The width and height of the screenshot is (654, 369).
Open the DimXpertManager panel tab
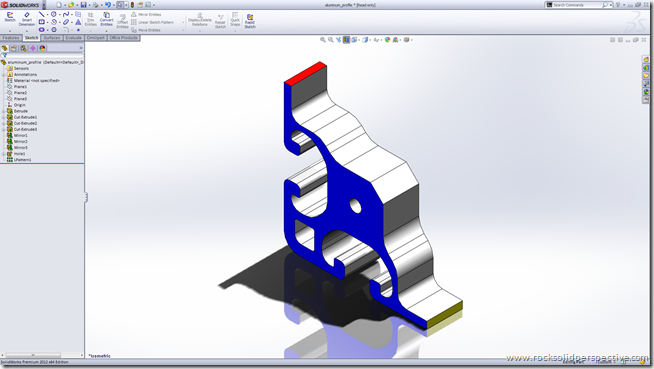point(33,48)
